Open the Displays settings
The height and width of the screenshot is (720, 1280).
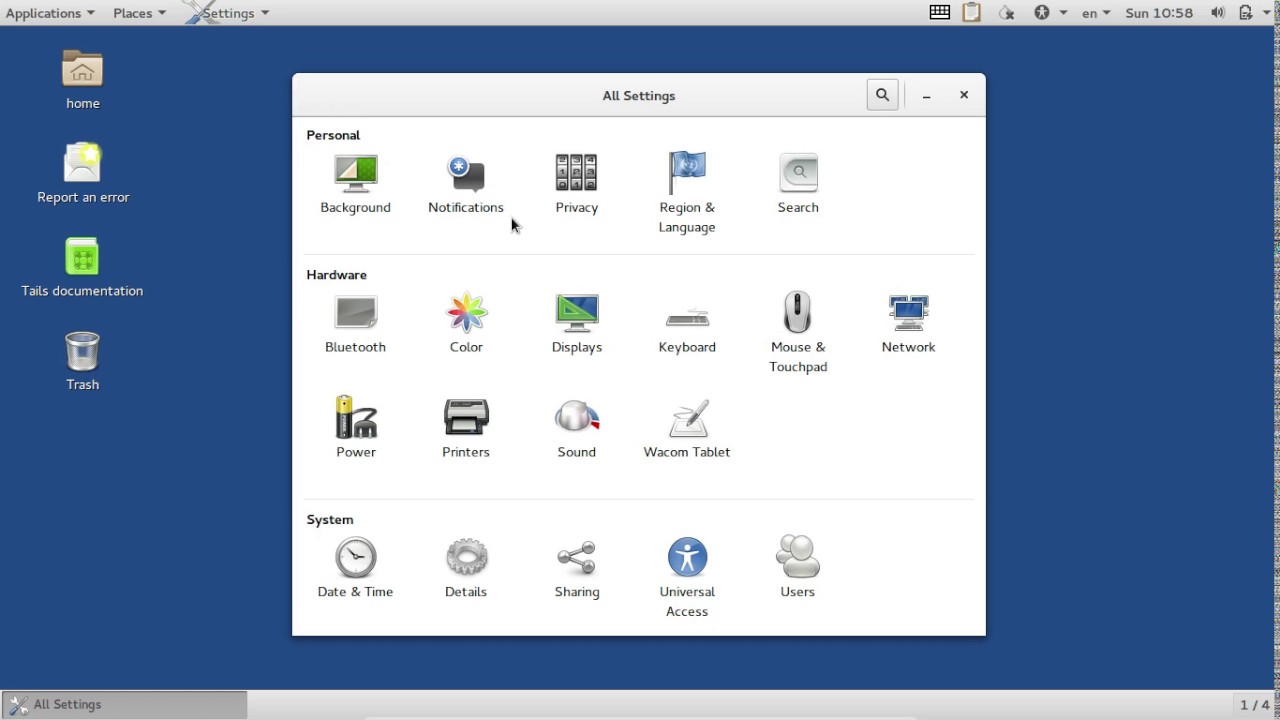577,324
